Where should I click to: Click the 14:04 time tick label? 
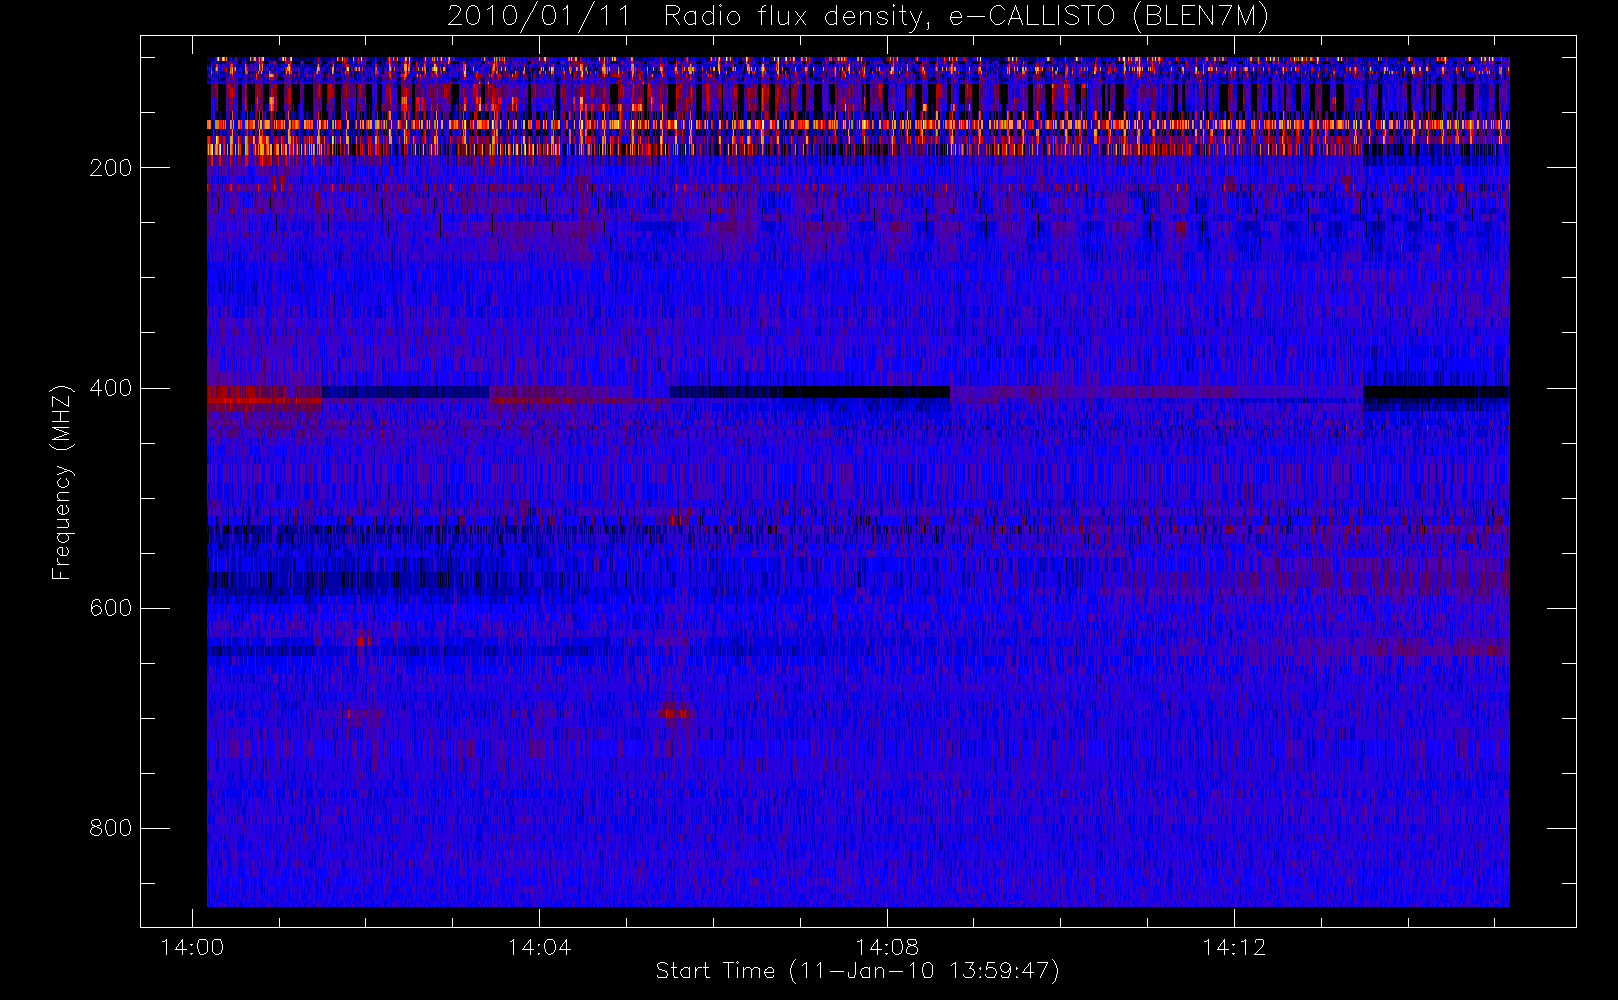(539, 947)
